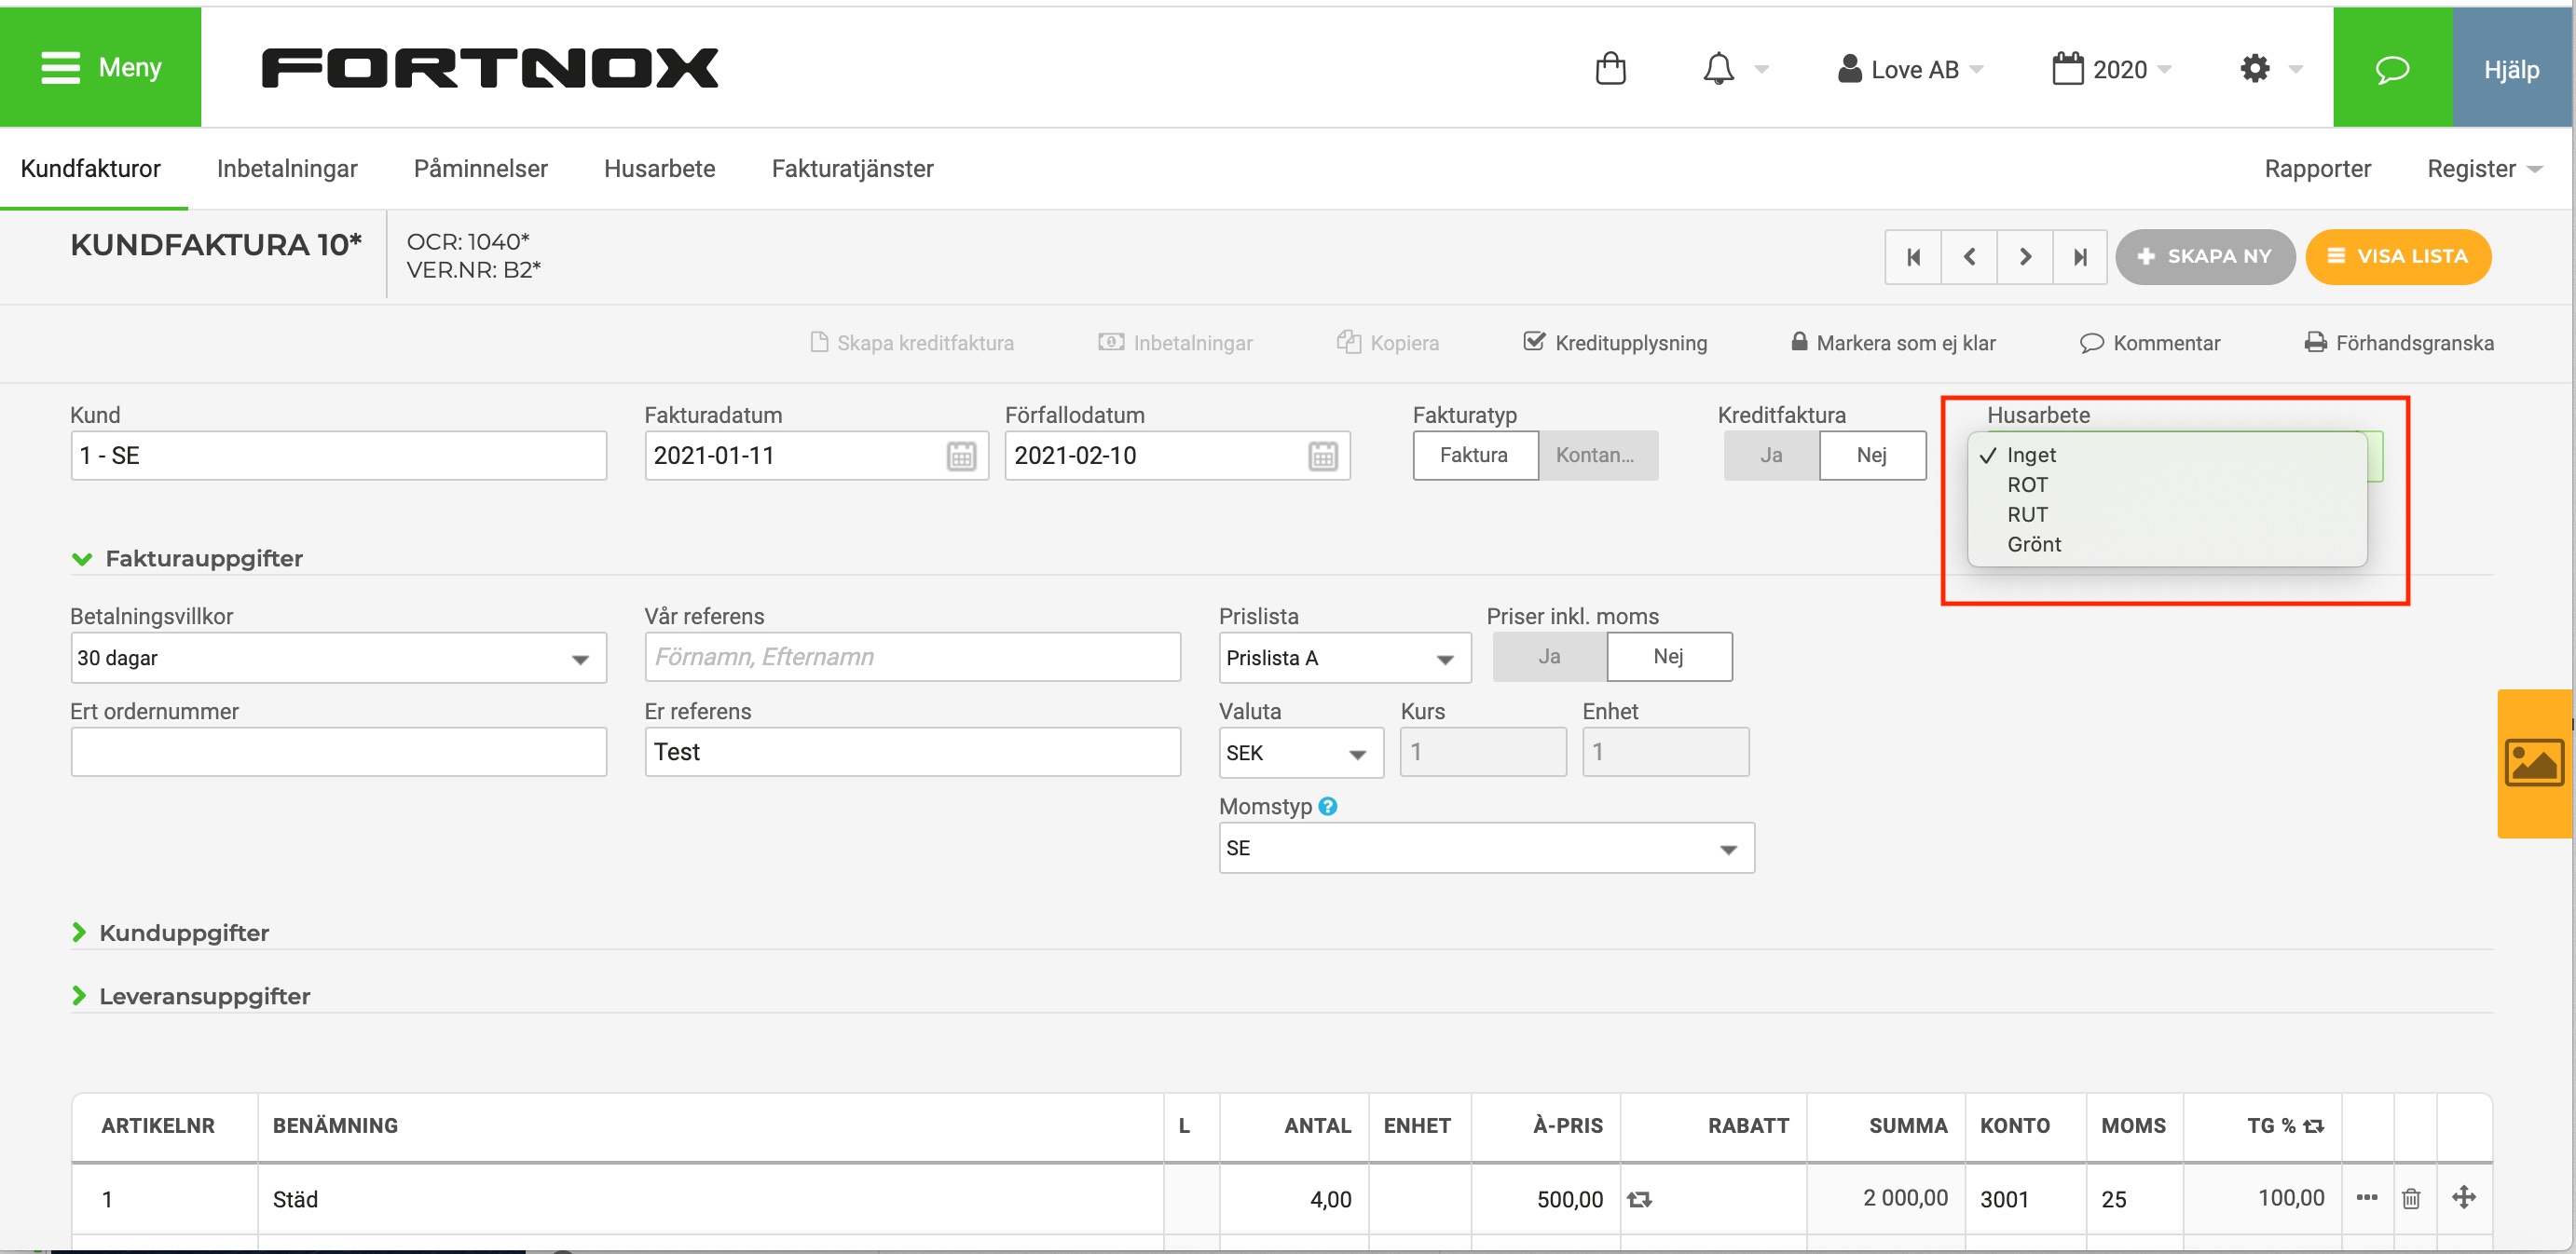Go to next invoice arrow
Image resolution: width=2576 pixels, height=1254 pixels.
2025,257
